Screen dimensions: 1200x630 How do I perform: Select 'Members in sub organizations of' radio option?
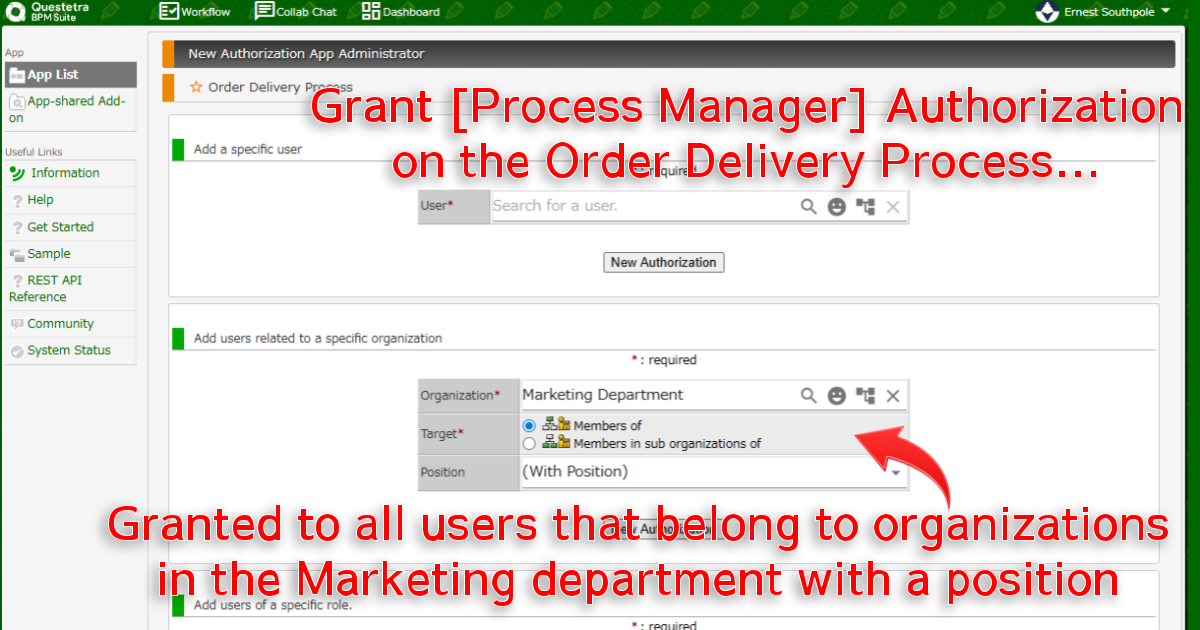coord(530,443)
